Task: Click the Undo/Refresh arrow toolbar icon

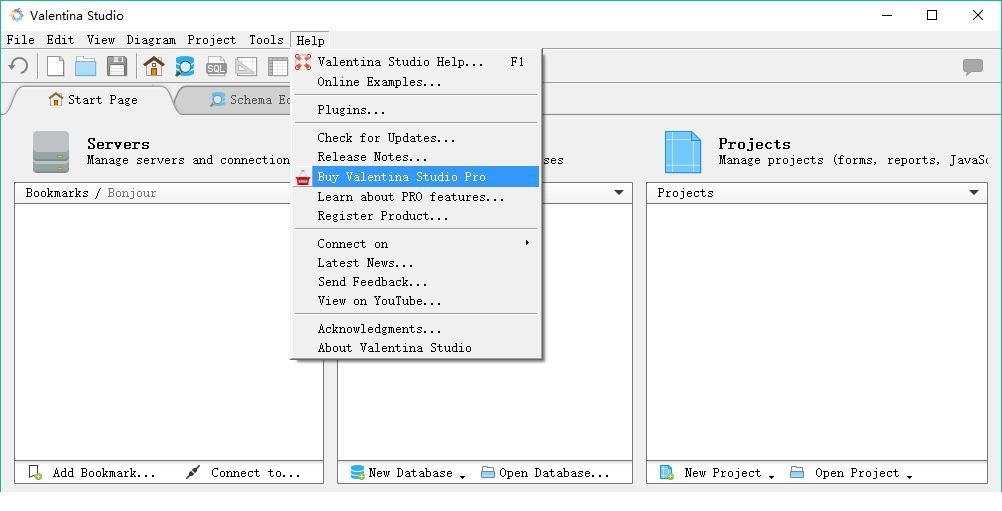Action: point(18,67)
